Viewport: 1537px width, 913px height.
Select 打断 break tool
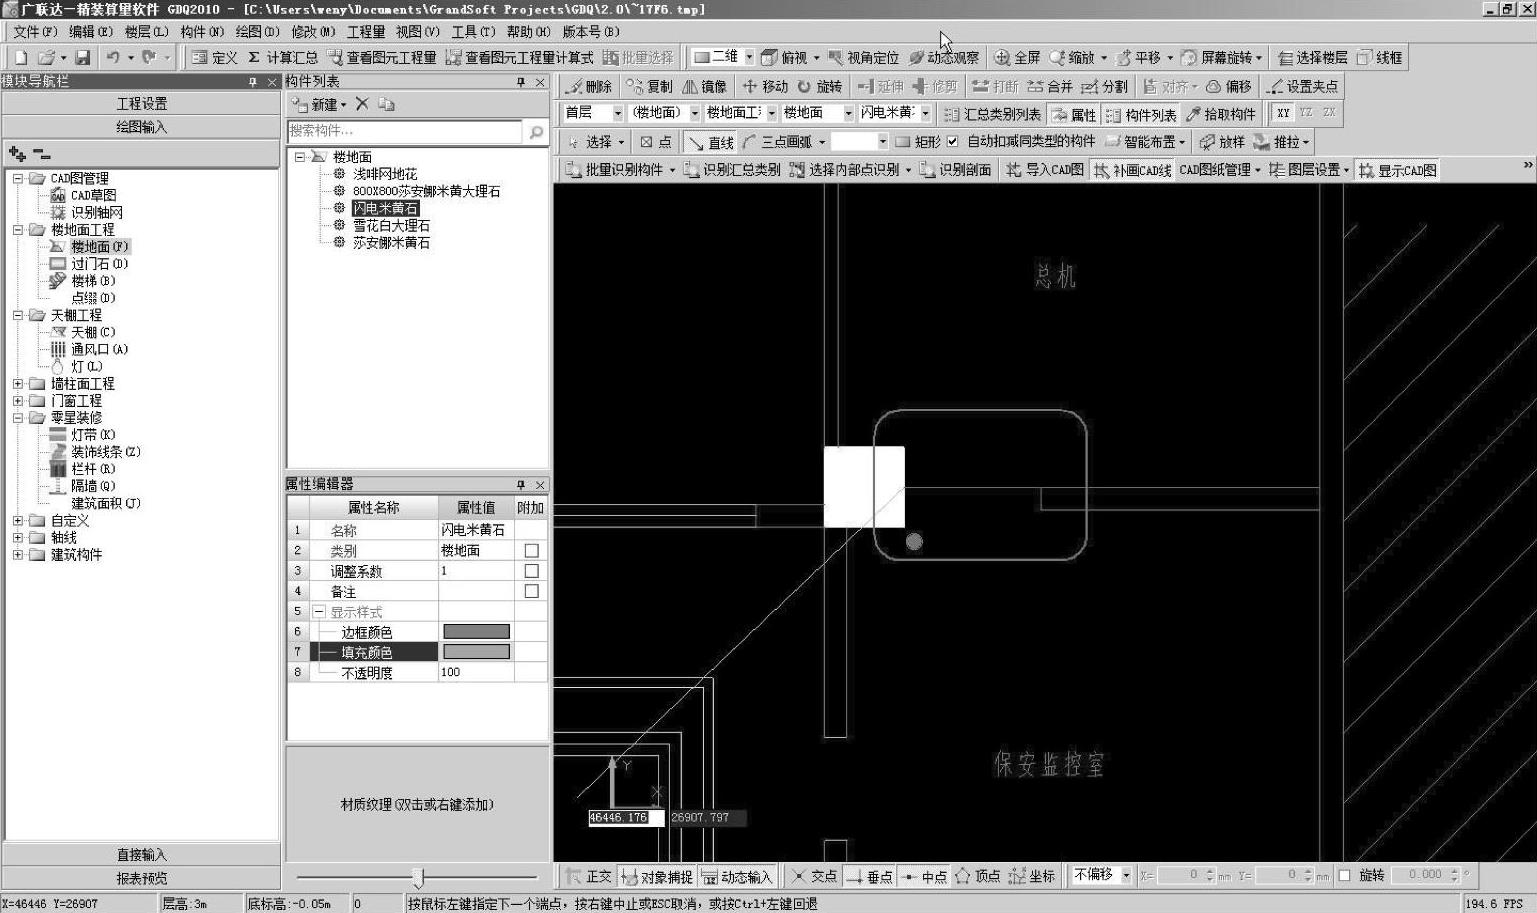995,87
